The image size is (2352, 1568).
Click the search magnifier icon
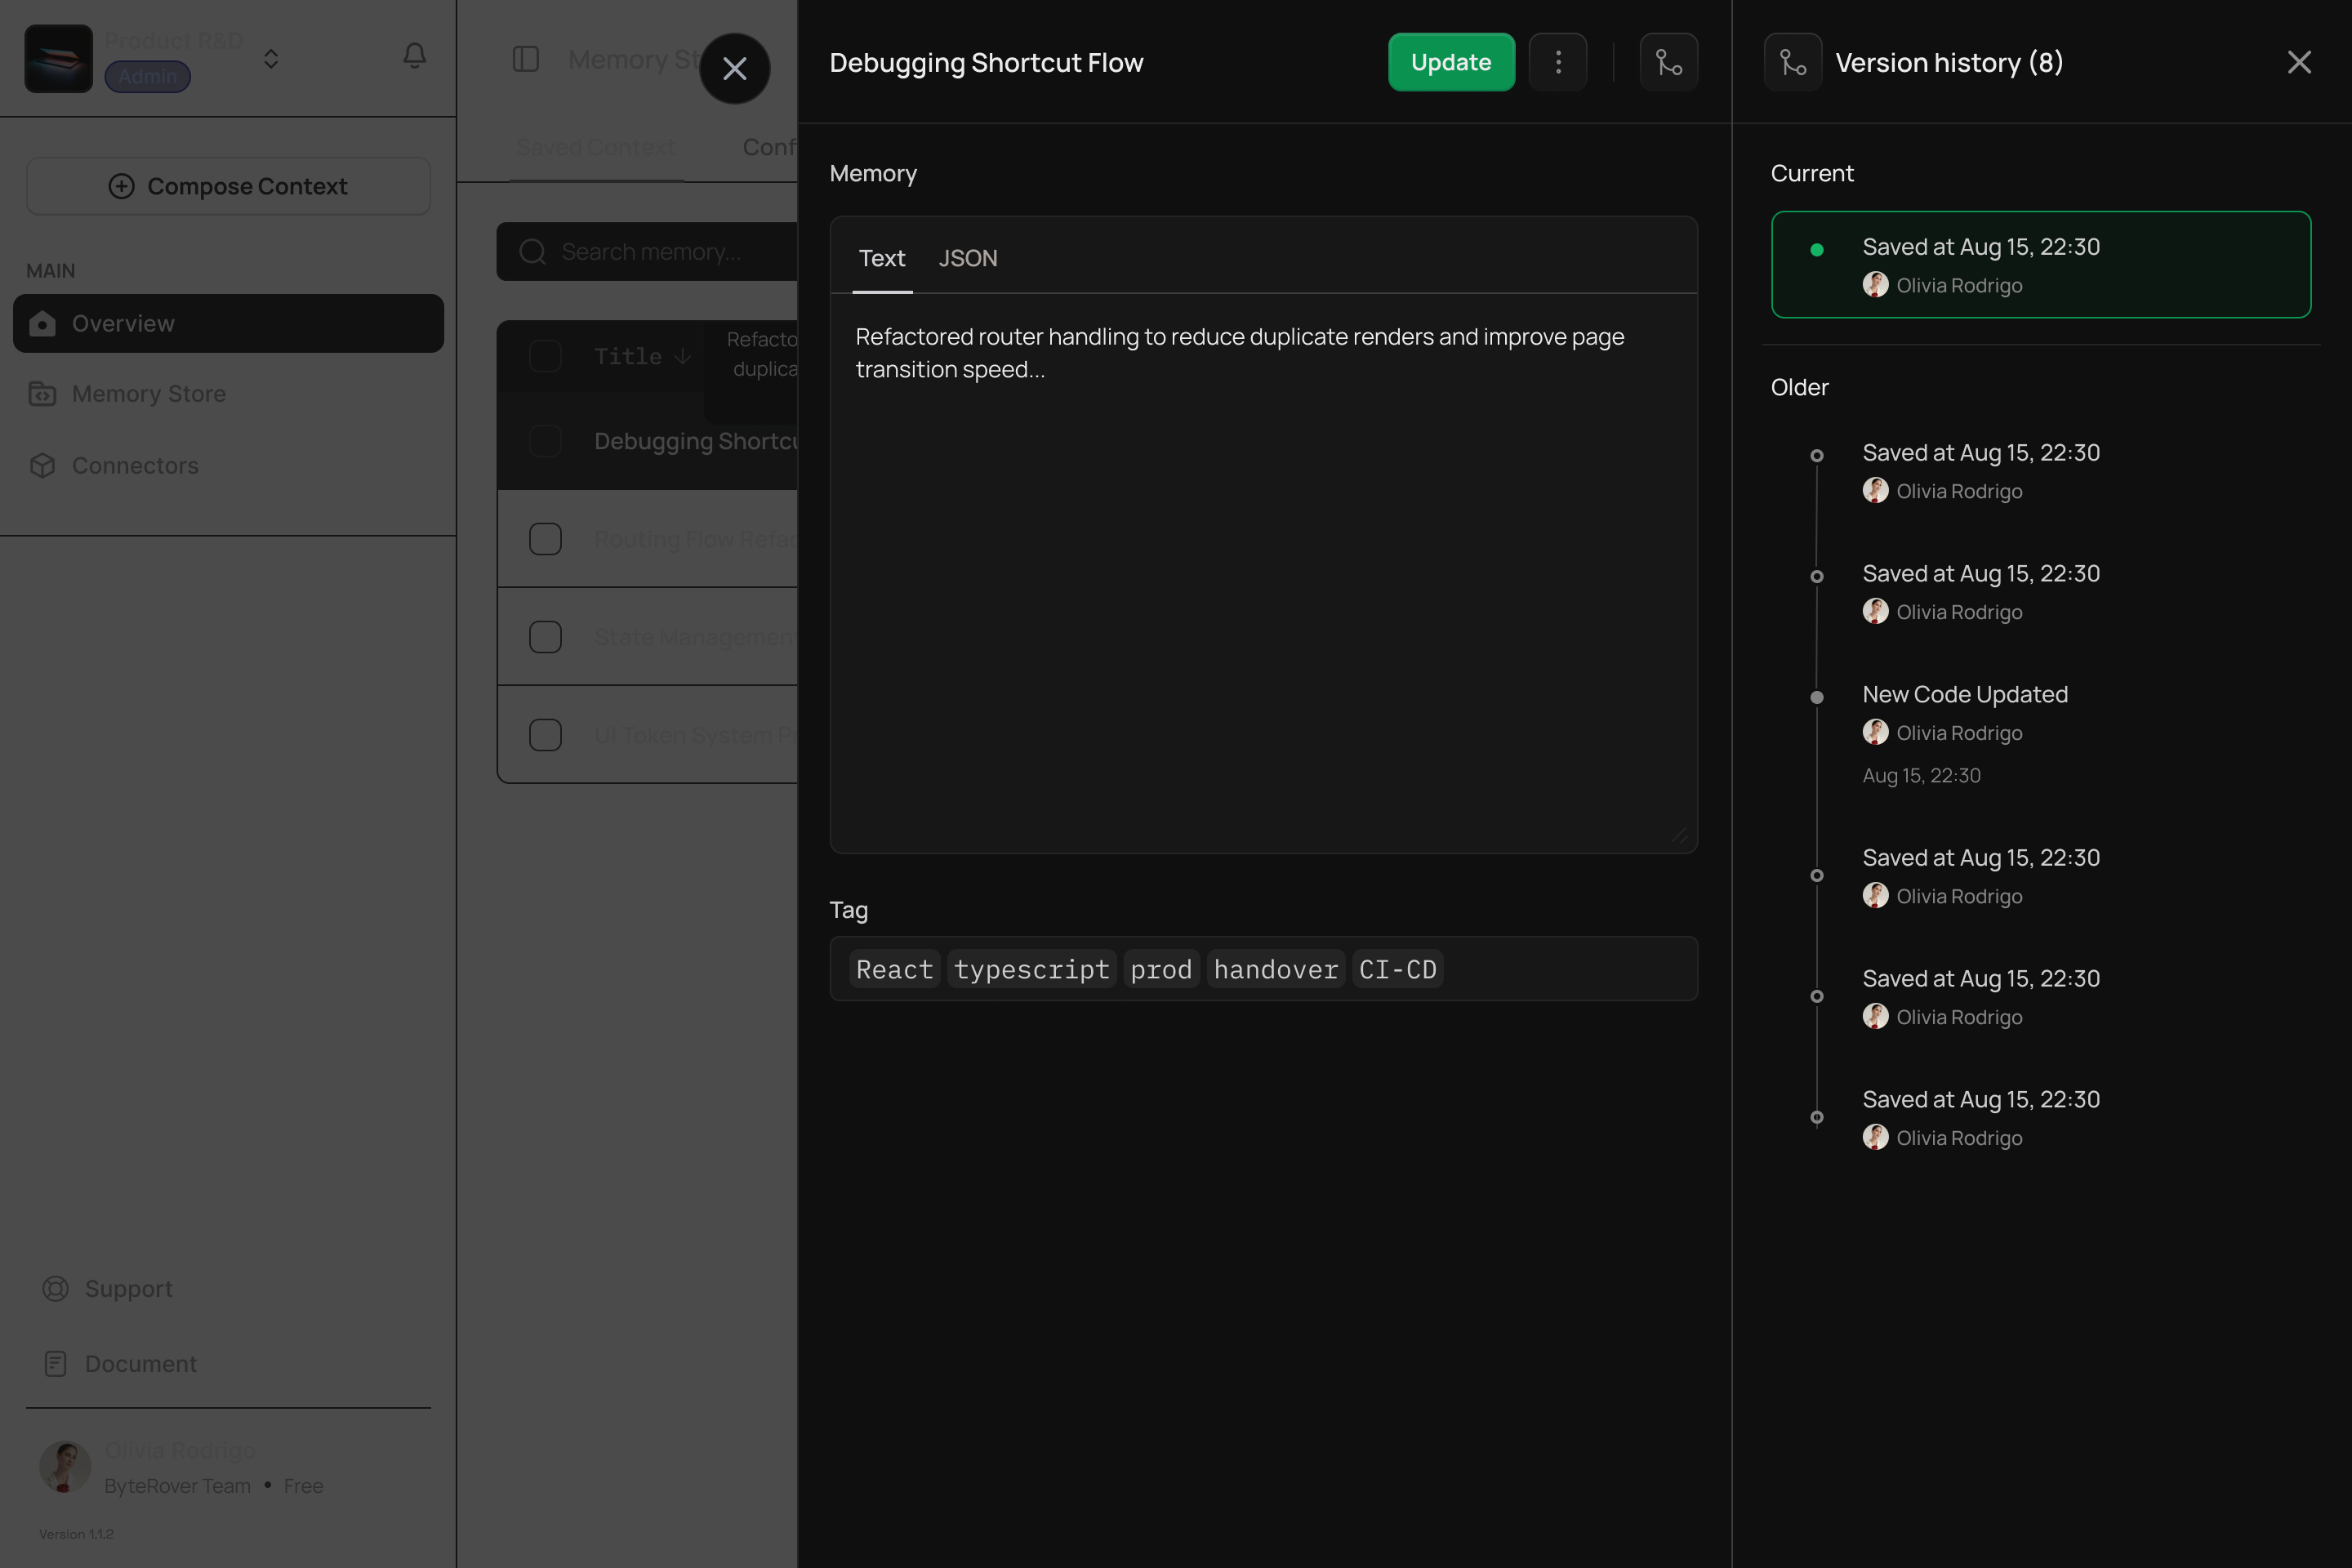[532, 252]
